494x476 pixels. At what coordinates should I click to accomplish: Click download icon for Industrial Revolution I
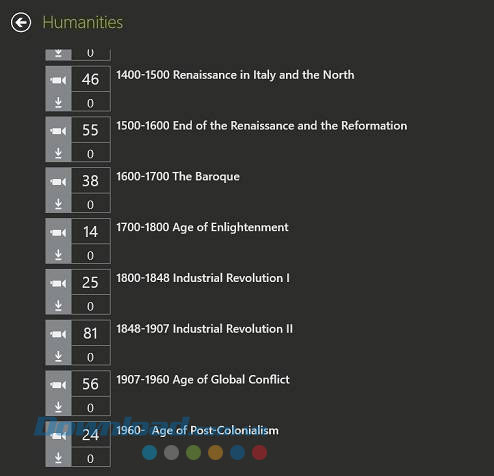click(x=58, y=306)
